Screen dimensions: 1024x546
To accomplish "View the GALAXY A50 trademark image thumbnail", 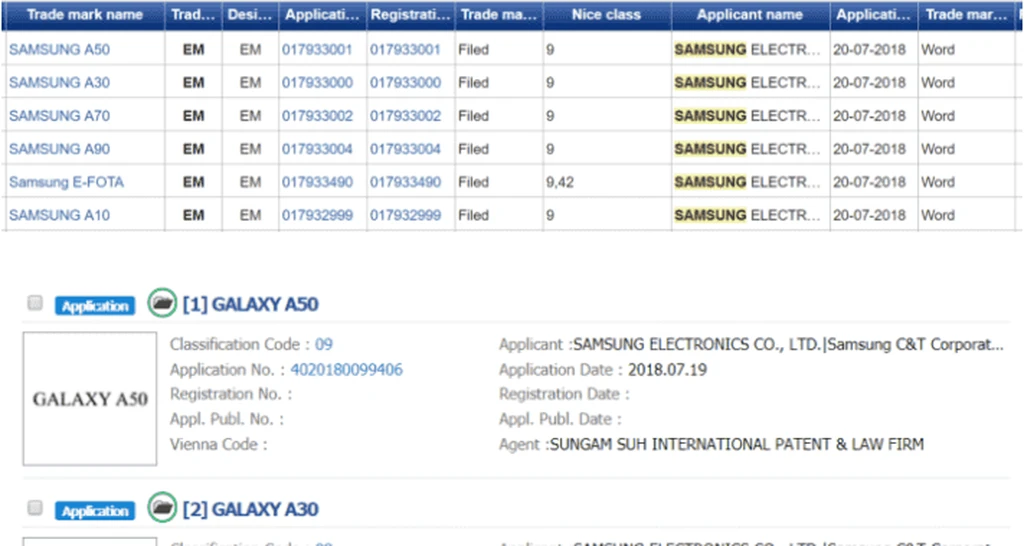I will tap(90, 398).
